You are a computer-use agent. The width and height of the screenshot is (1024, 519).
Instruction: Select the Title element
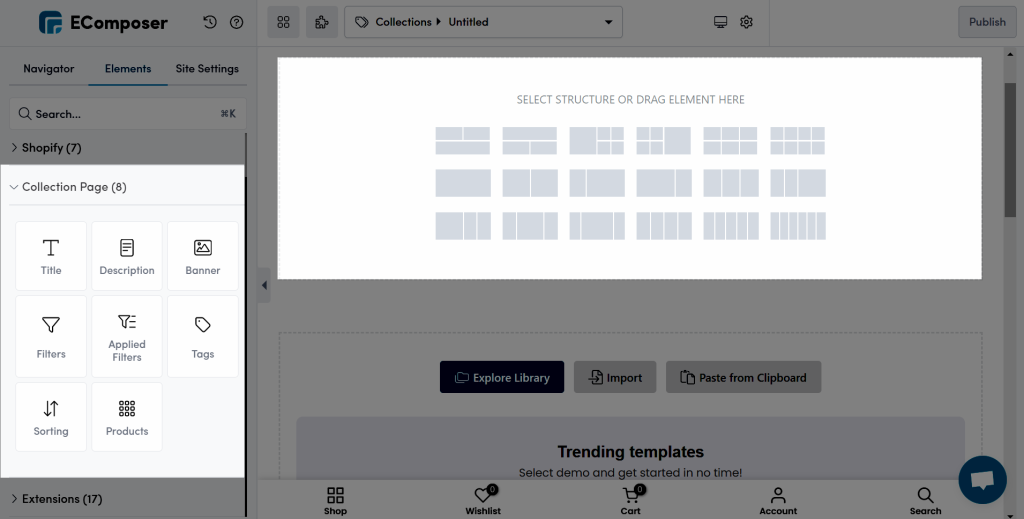click(x=51, y=256)
